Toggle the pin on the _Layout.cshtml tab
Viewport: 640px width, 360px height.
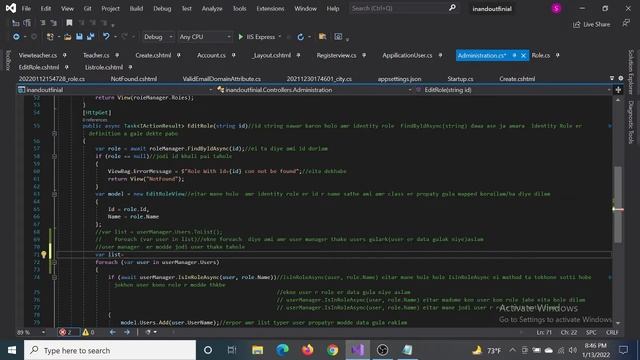coord(298,55)
